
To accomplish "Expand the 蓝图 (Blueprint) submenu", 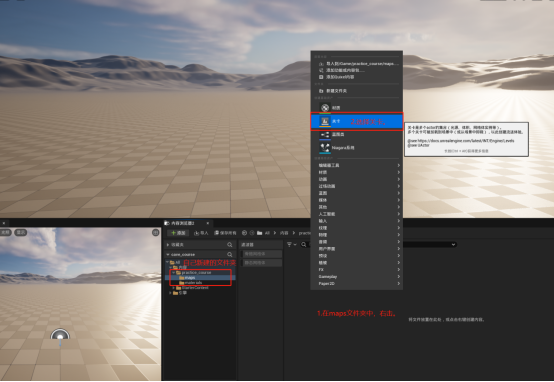I will click(x=356, y=193).
